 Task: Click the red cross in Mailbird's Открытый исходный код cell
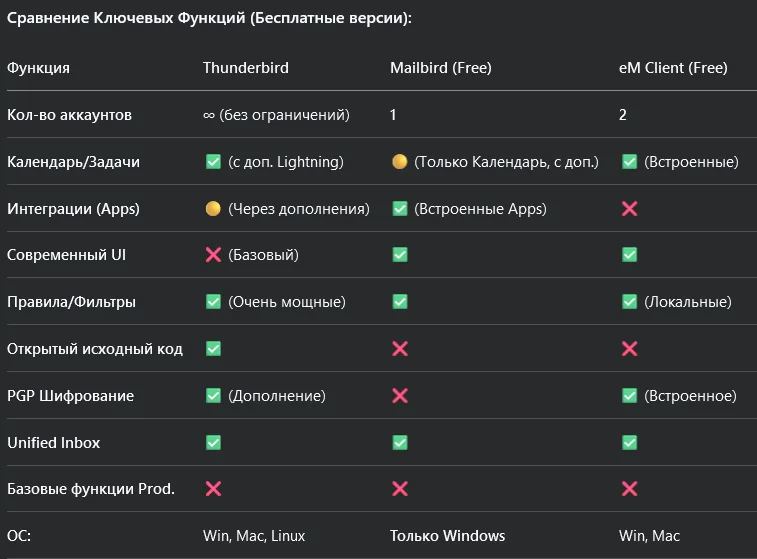point(400,349)
